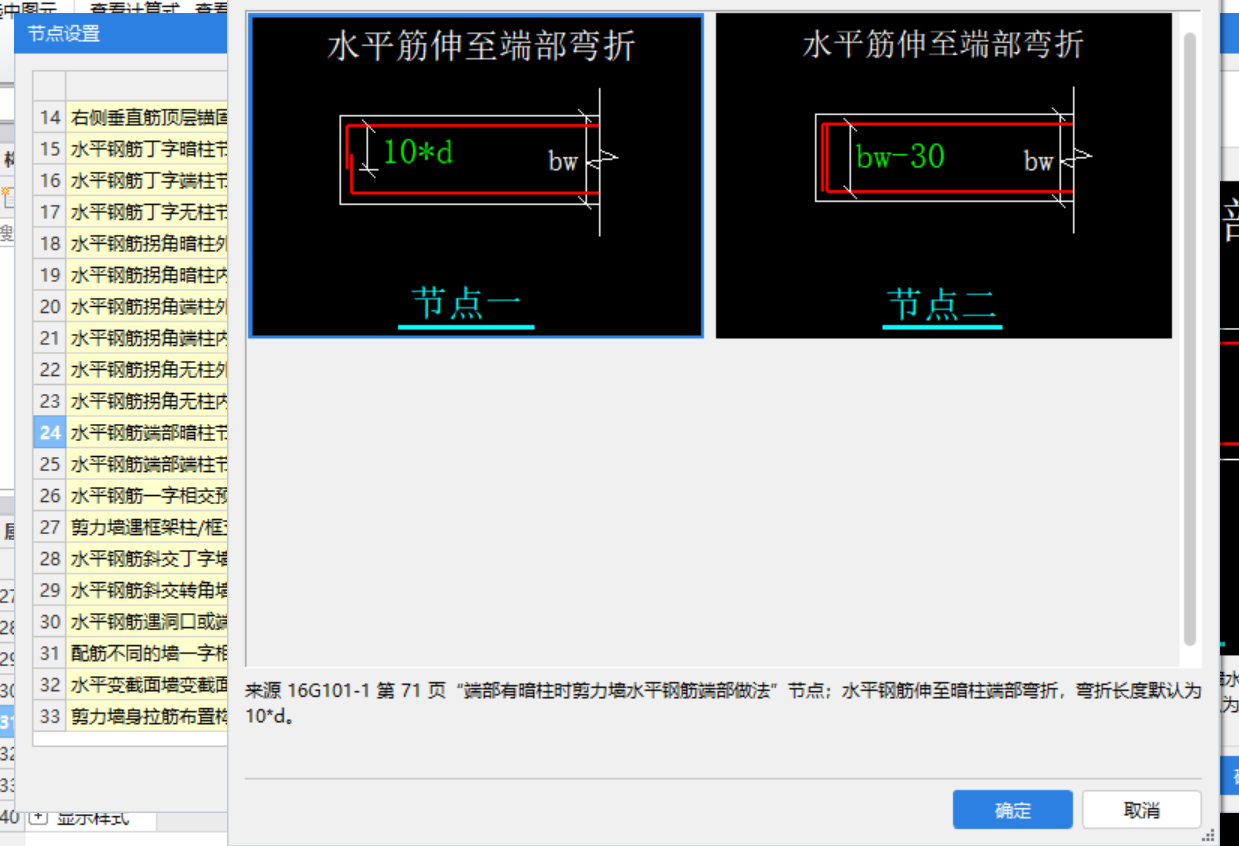Select row 28 水平钢筋斜交丁字墙
This screenshot has width=1239, height=846.
(x=148, y=558)
